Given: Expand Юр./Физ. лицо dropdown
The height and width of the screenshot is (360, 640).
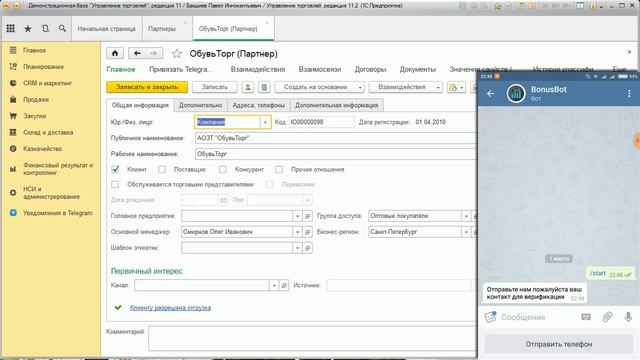Looking at the screenshot, I should [x=265, y=122].
